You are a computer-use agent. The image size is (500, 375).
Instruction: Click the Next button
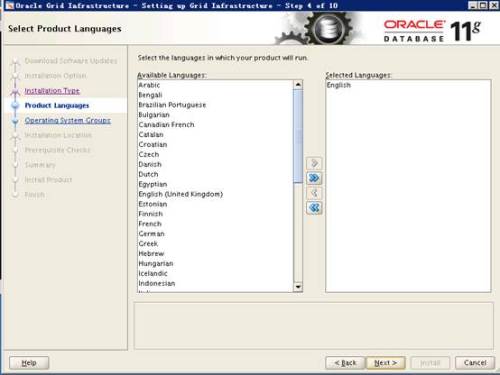point(386,363)
